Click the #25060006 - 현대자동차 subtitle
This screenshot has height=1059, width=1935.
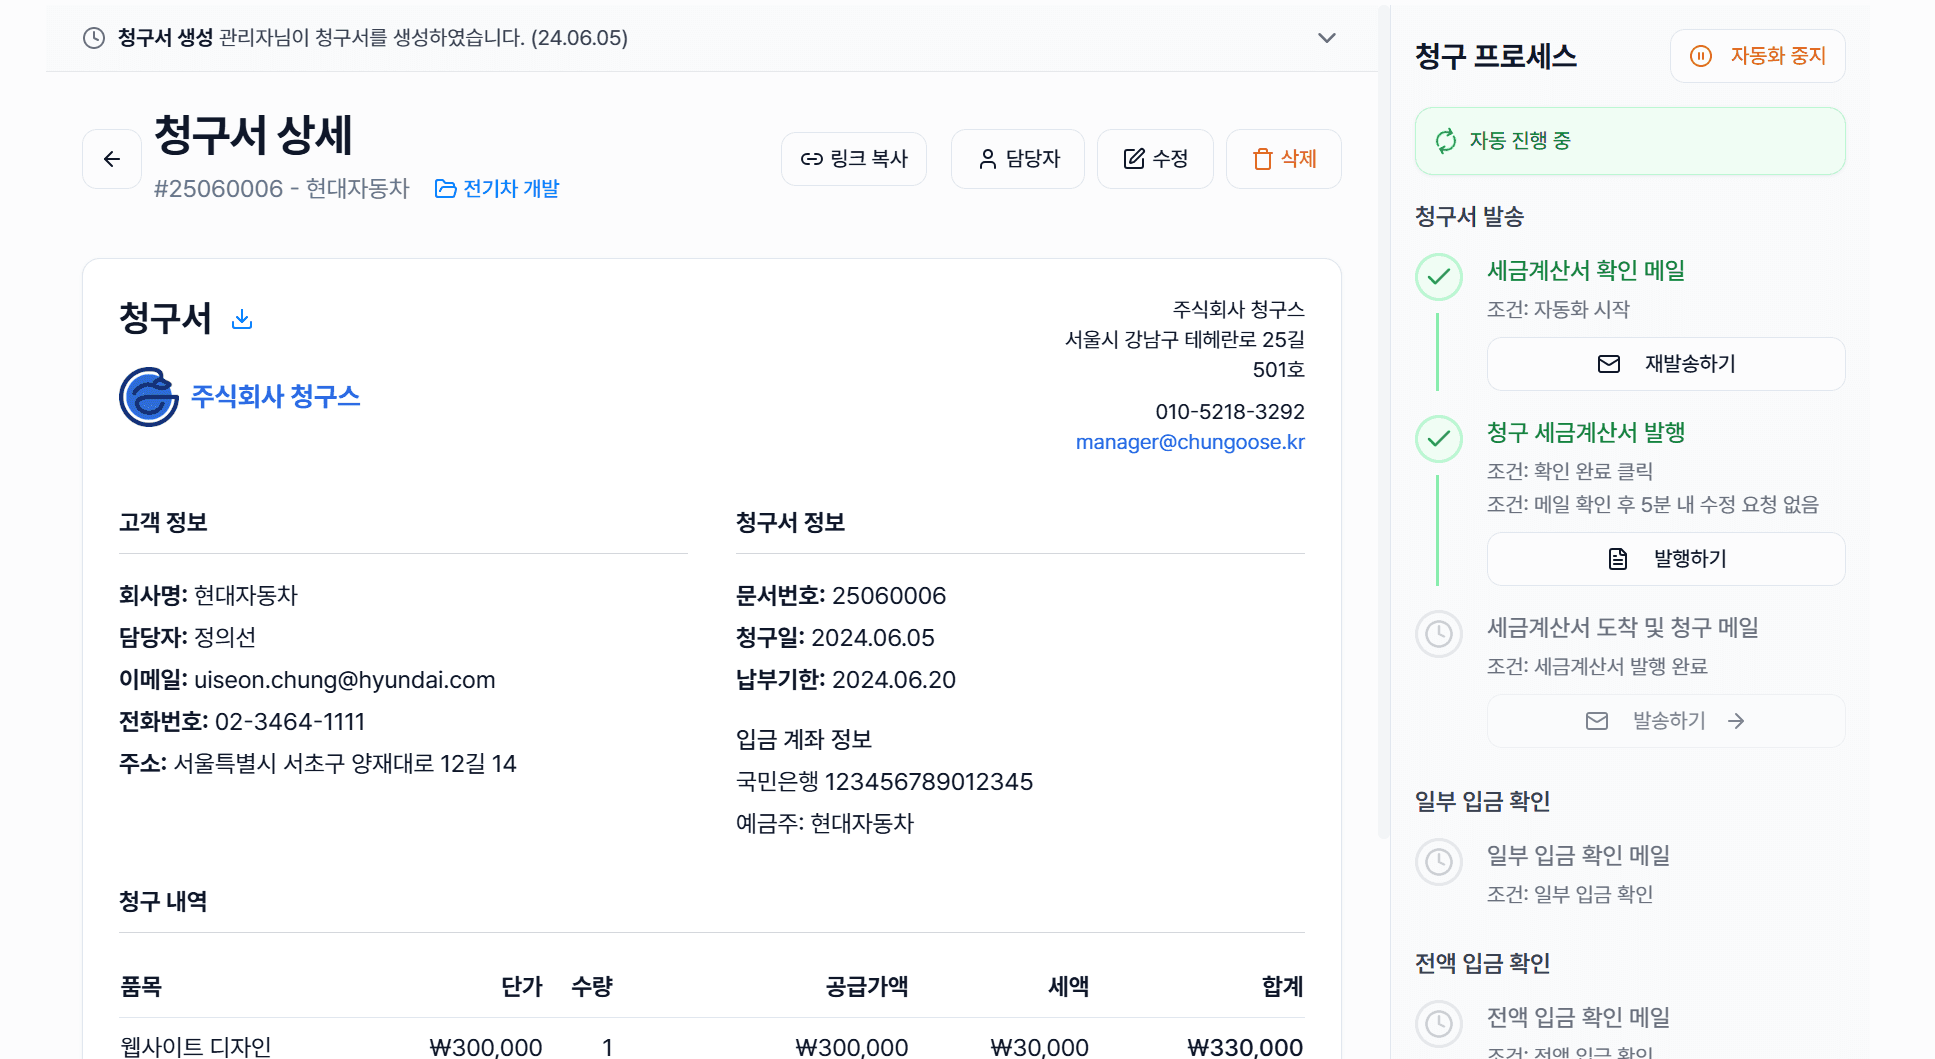click(282, 189)
